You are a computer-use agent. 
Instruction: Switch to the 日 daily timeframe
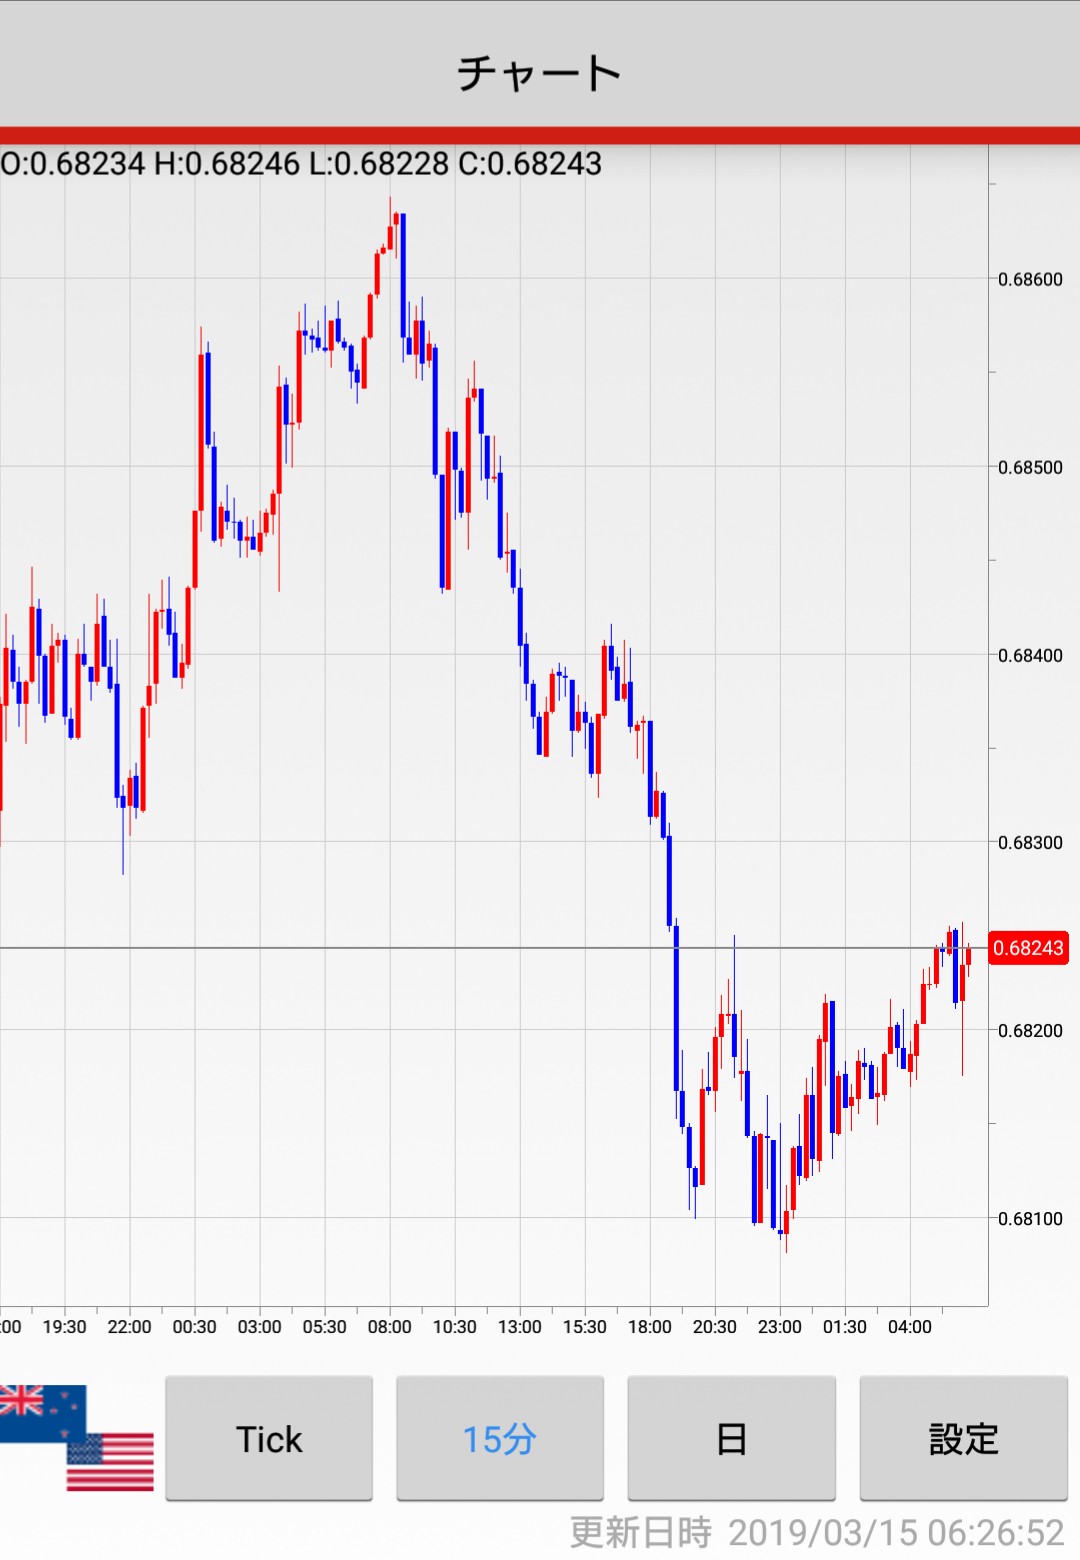[x=731, y=1439]
